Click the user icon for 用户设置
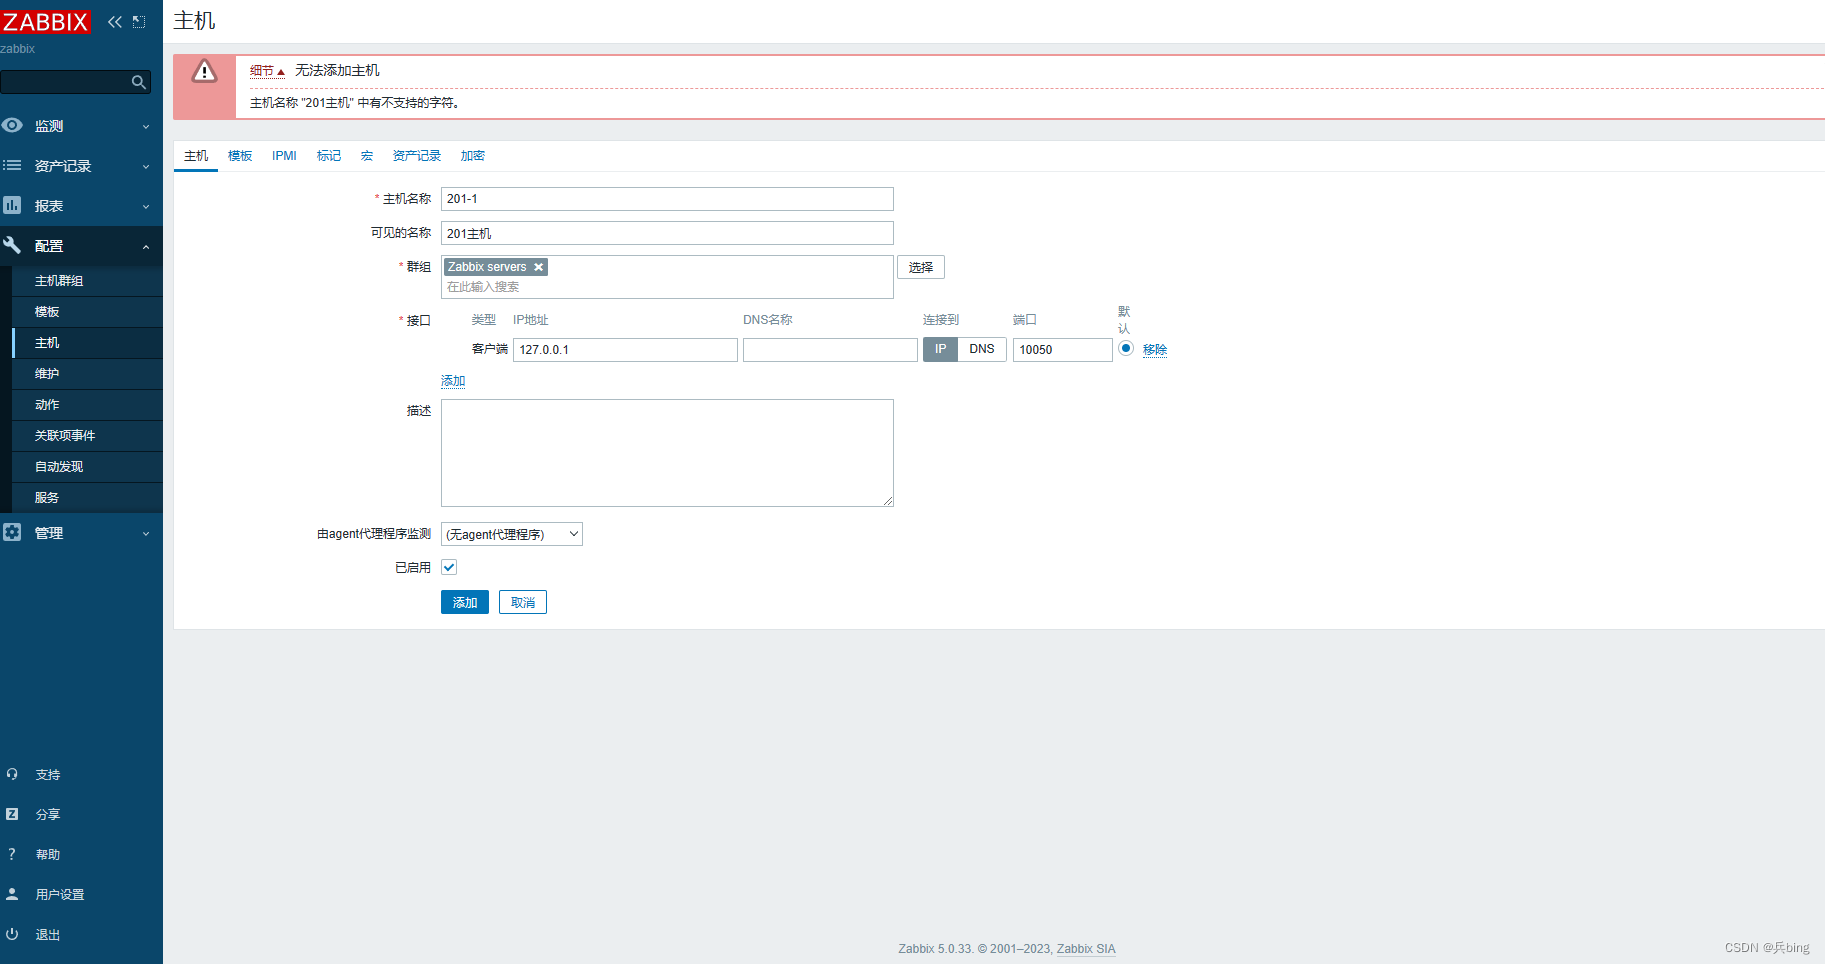This screenshot has height=964, width=1825. point(12,894)
